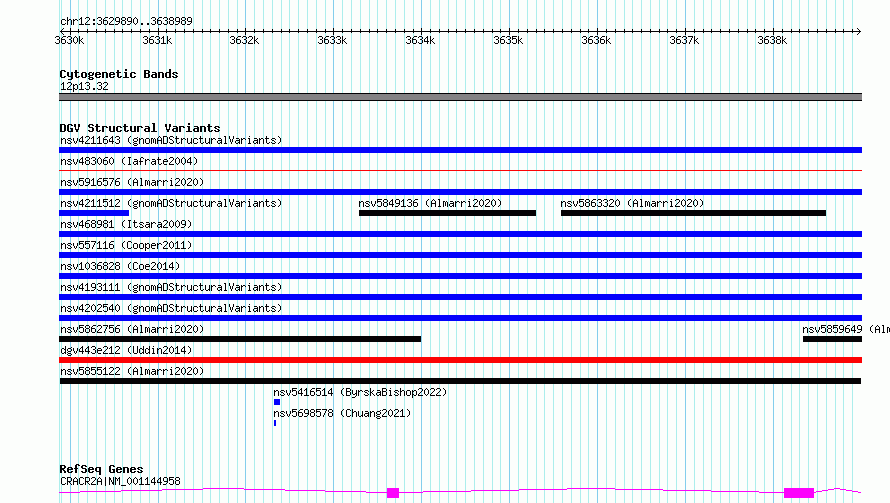Open nsv4193111 gnomADStructuralVariants label

(x=171, y=287)
